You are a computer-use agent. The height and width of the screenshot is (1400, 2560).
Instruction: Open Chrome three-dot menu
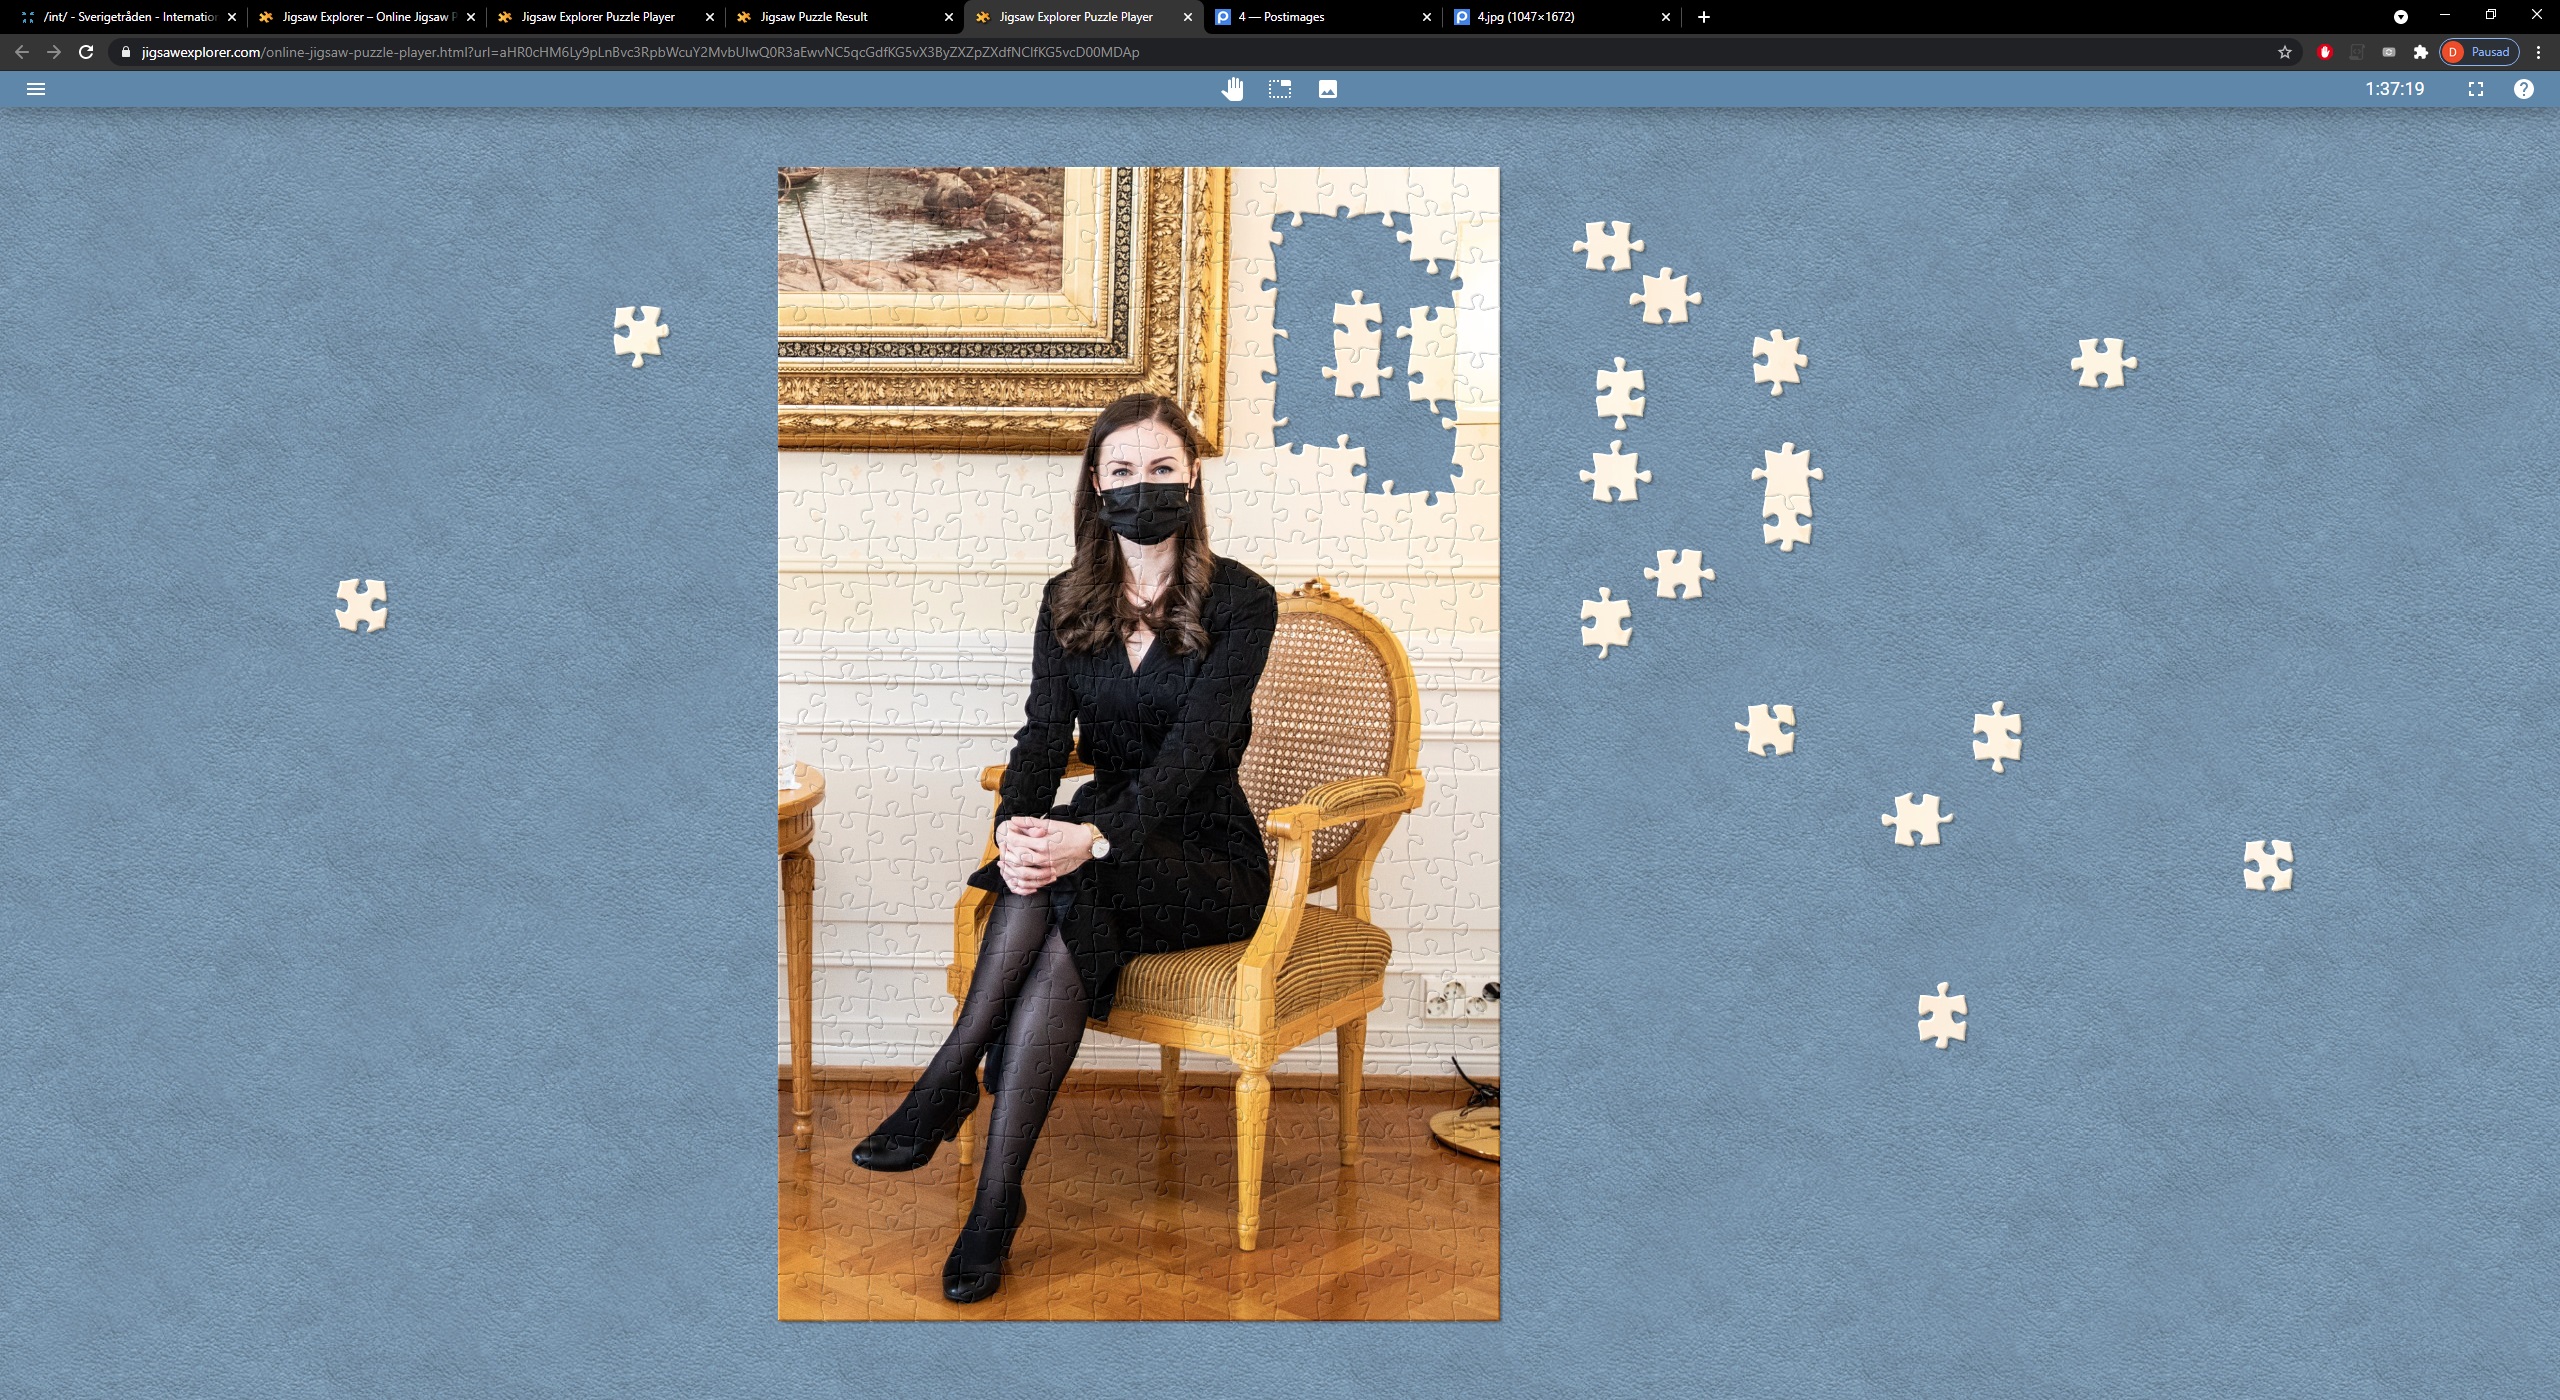(x=2538, y=52)
